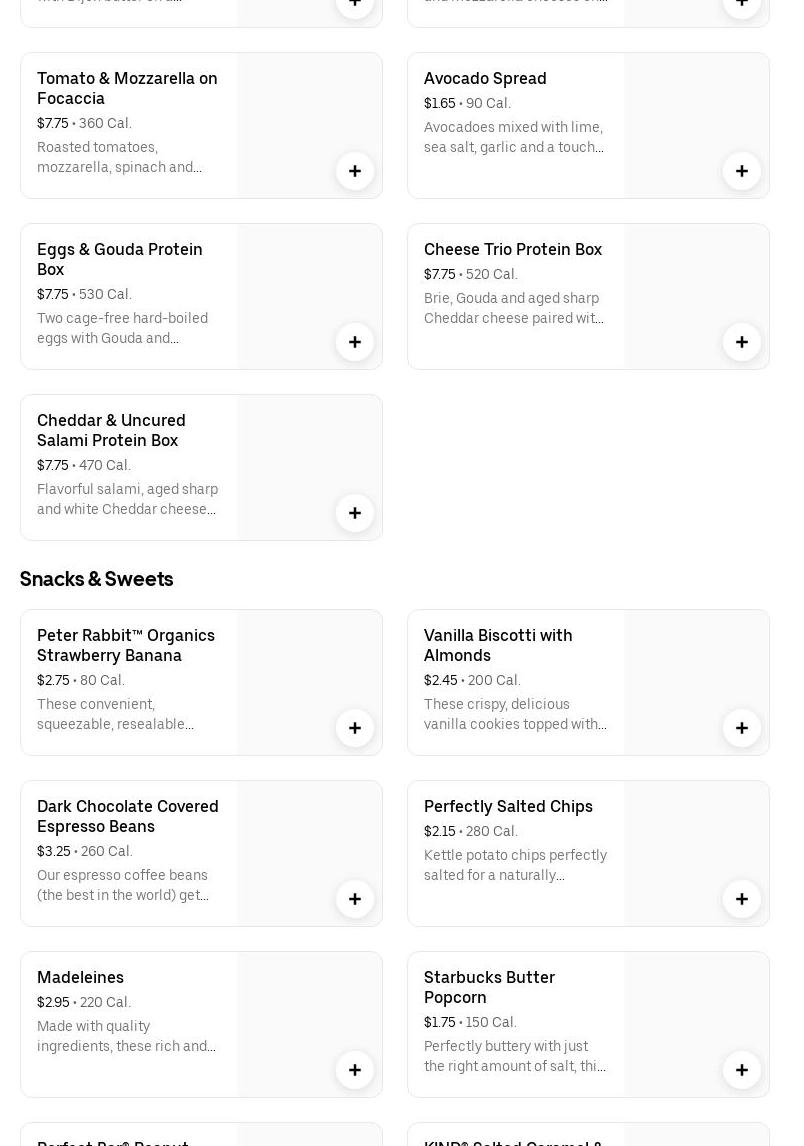Click Perfectly Salted Chips image placeholder
This screenshot has height=1146, width=804.
[x=696, y=840]
